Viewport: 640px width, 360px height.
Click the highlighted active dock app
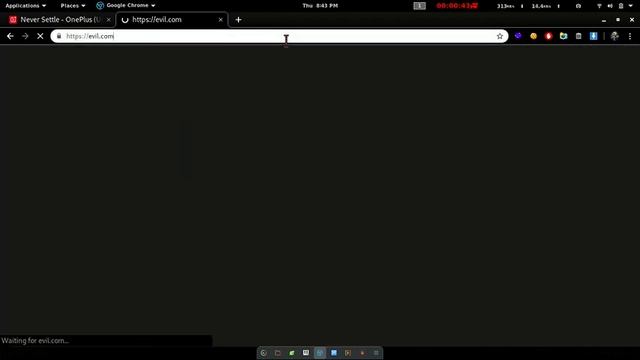click(320, 353)
